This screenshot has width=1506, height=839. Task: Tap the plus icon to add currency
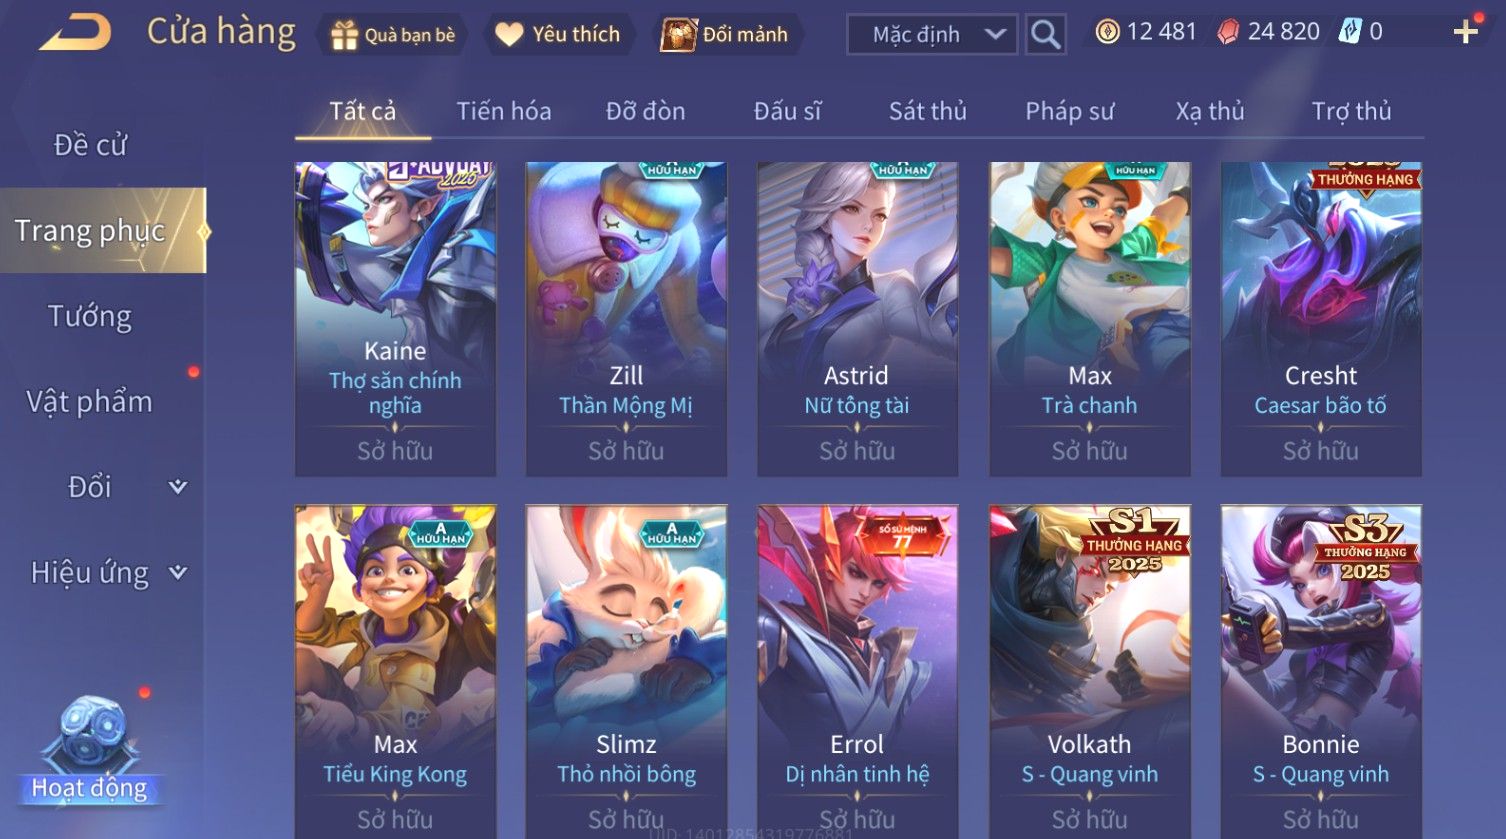(x=1465, y=33)
